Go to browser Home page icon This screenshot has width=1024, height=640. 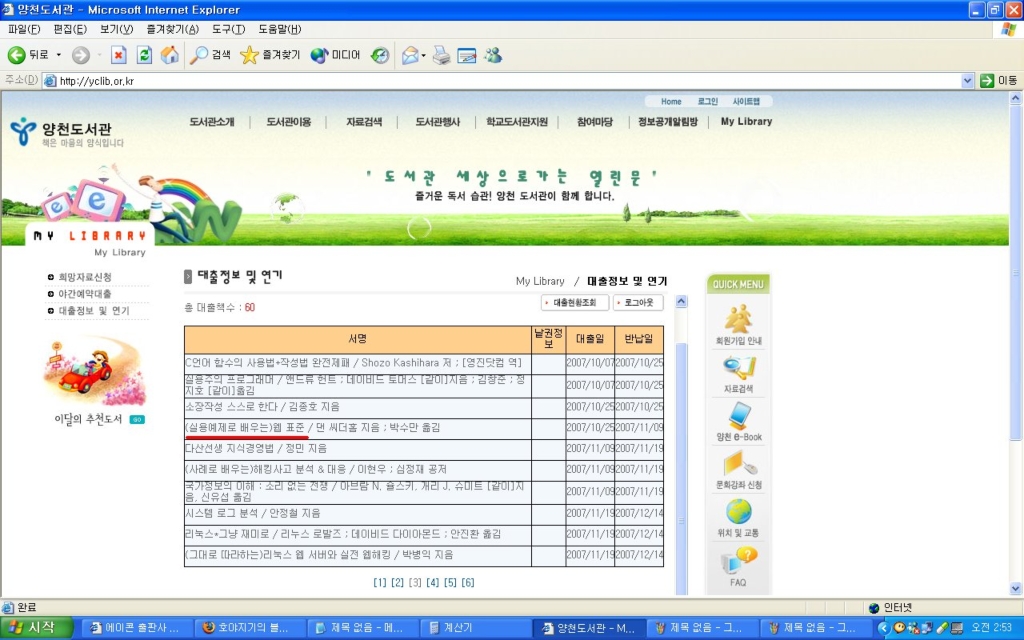(170, 56)
